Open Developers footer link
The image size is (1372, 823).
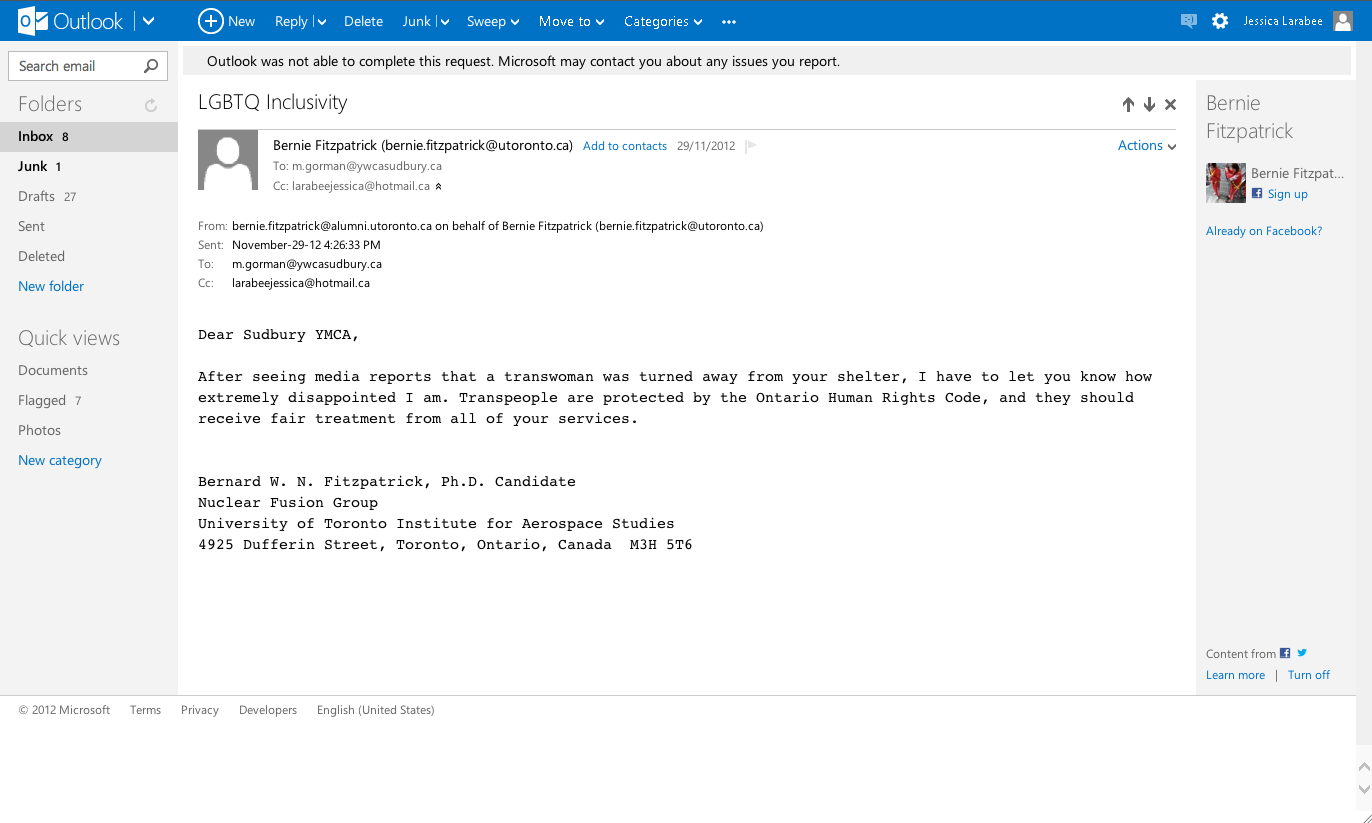tap(268, 710)
